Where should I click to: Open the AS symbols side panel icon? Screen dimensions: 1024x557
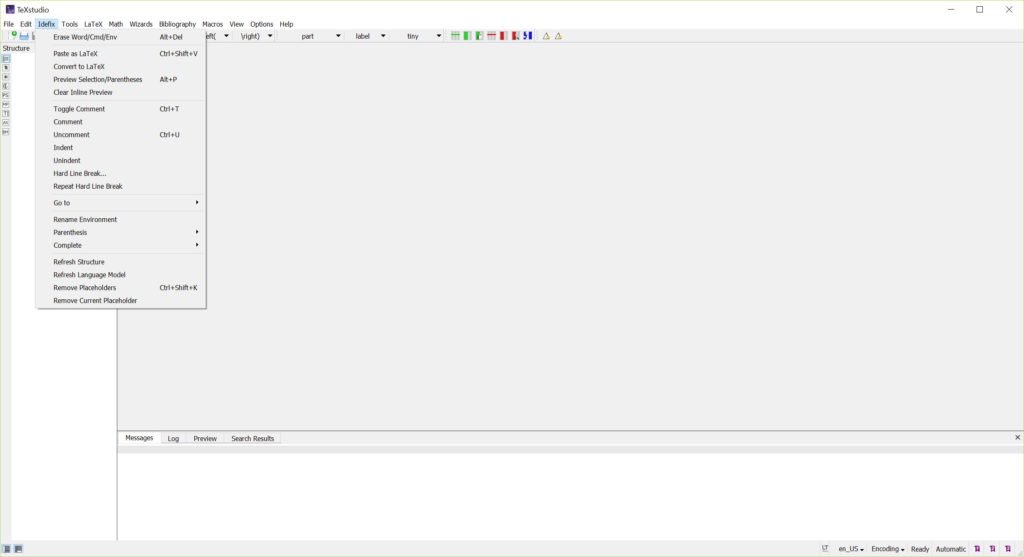pyautogui.click(x=6, y=123)
